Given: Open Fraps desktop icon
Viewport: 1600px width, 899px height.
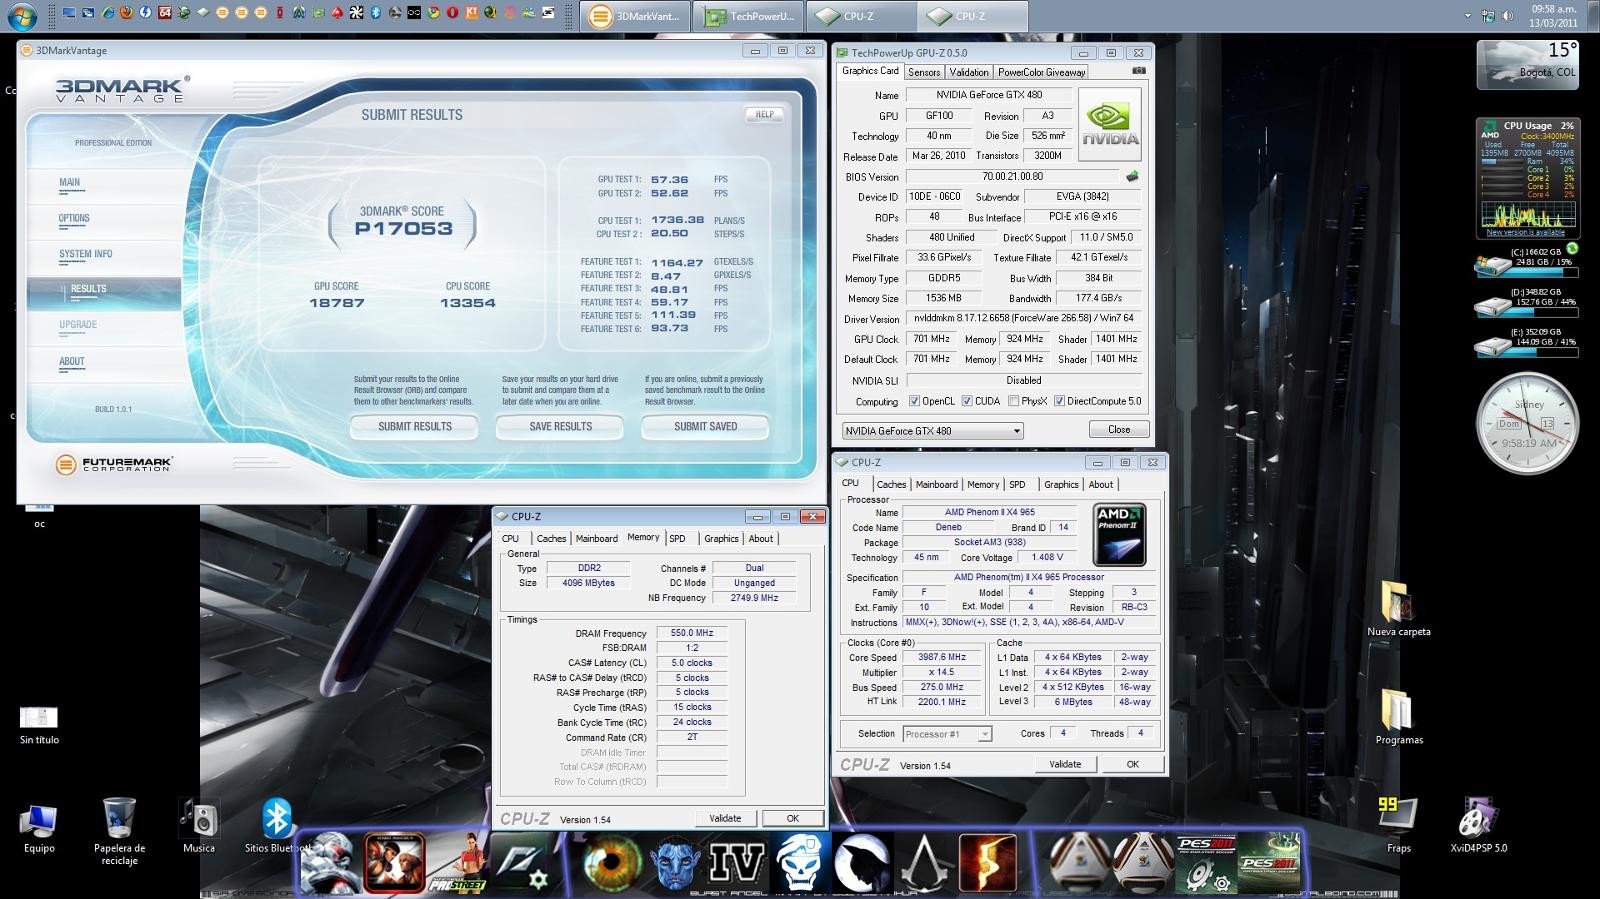Looking at the screenshot, I should 1398,826.
